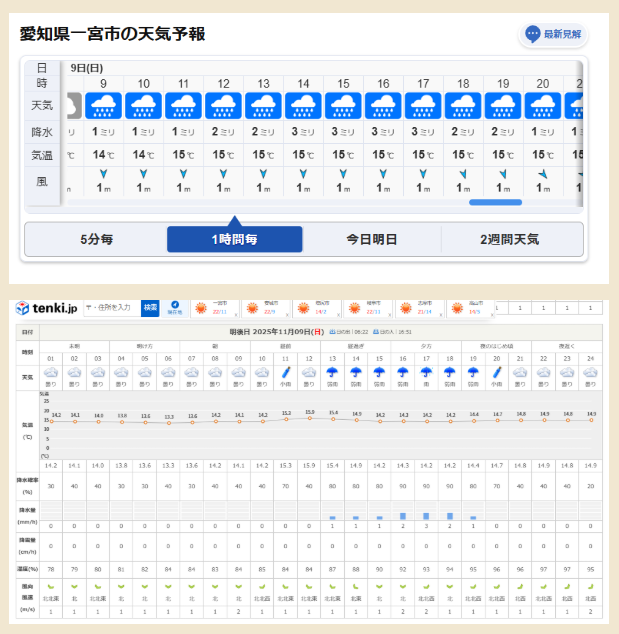Focus the 市・住所を入力 search field
The width and height of the screenshot is (619, 634).
click(112, 308)
